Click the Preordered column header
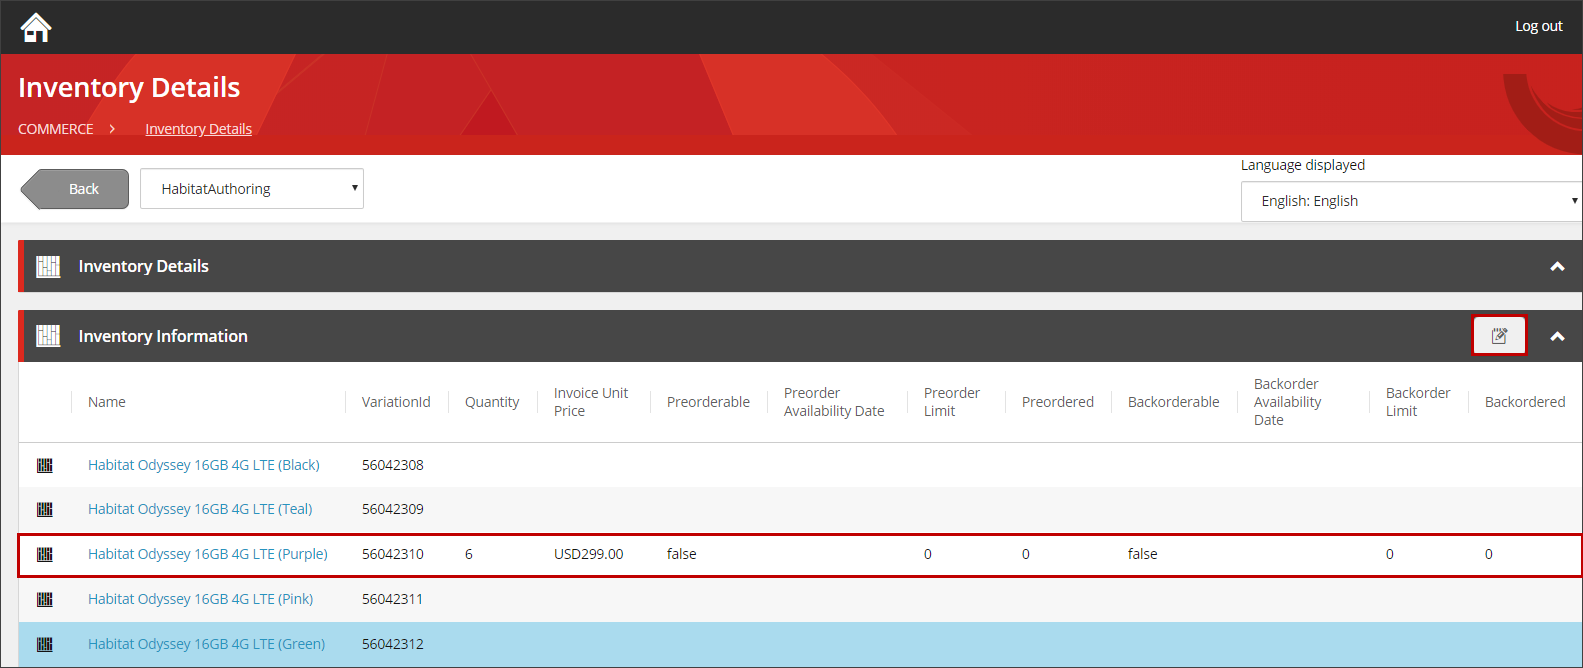Screen dimensions: 1583x668 (1058, 402)
